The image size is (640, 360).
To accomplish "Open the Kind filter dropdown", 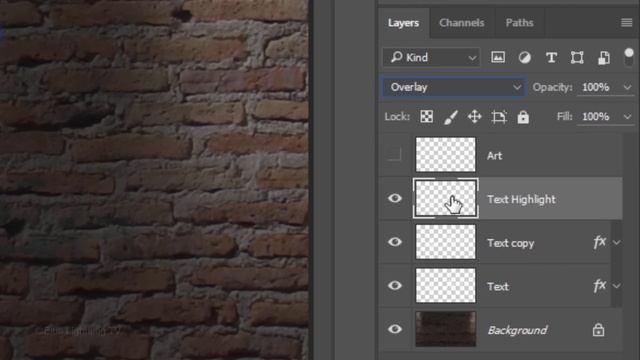I will pos(431,57).
